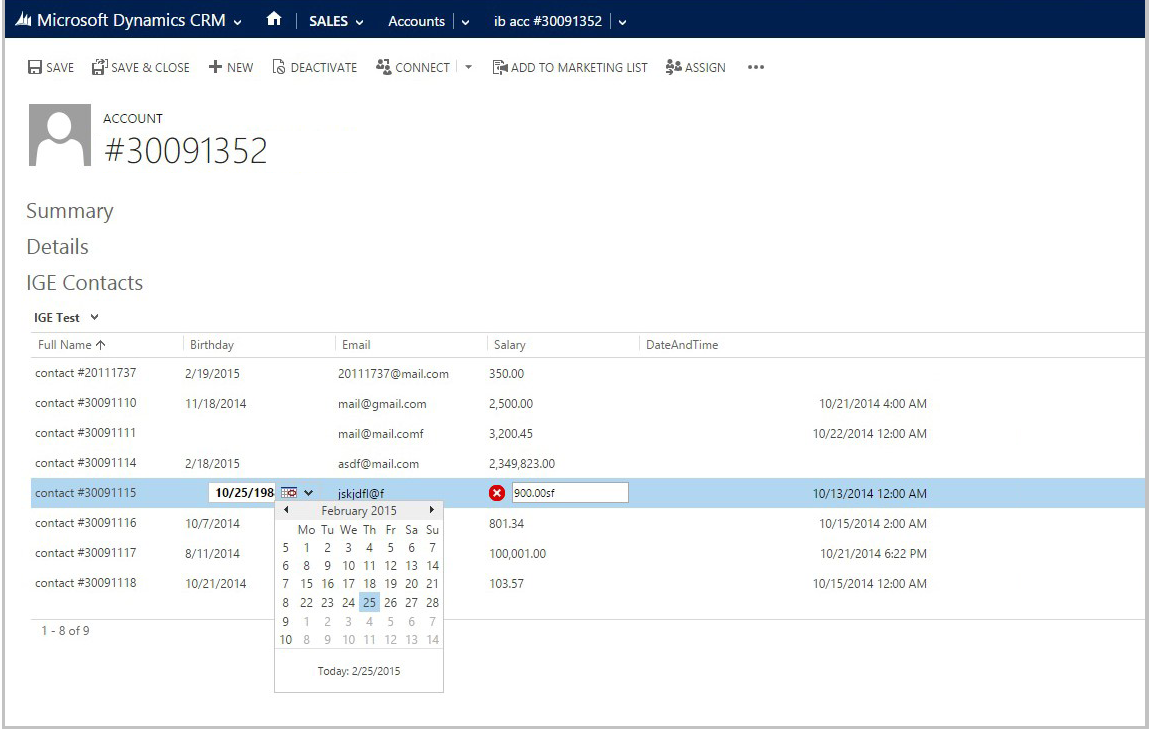Click the Microsoft Dynamics CRM logo
1151x730 pixels.
23,20
